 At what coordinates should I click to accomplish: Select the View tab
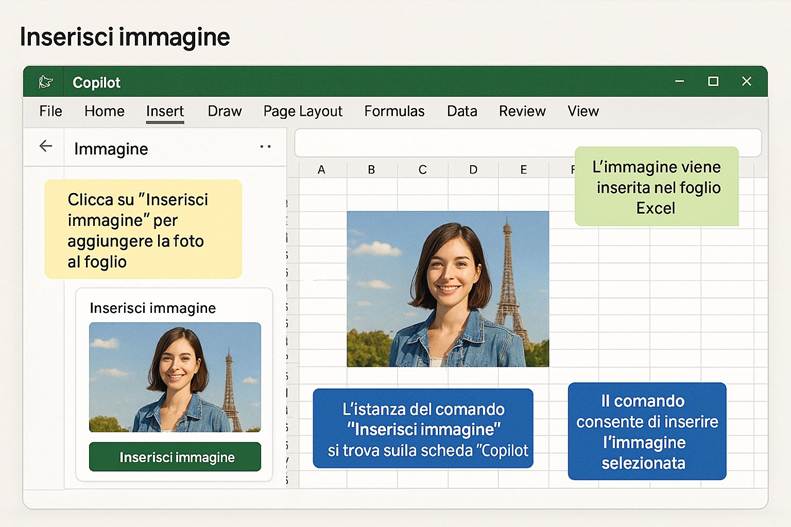tap(583, 111)
